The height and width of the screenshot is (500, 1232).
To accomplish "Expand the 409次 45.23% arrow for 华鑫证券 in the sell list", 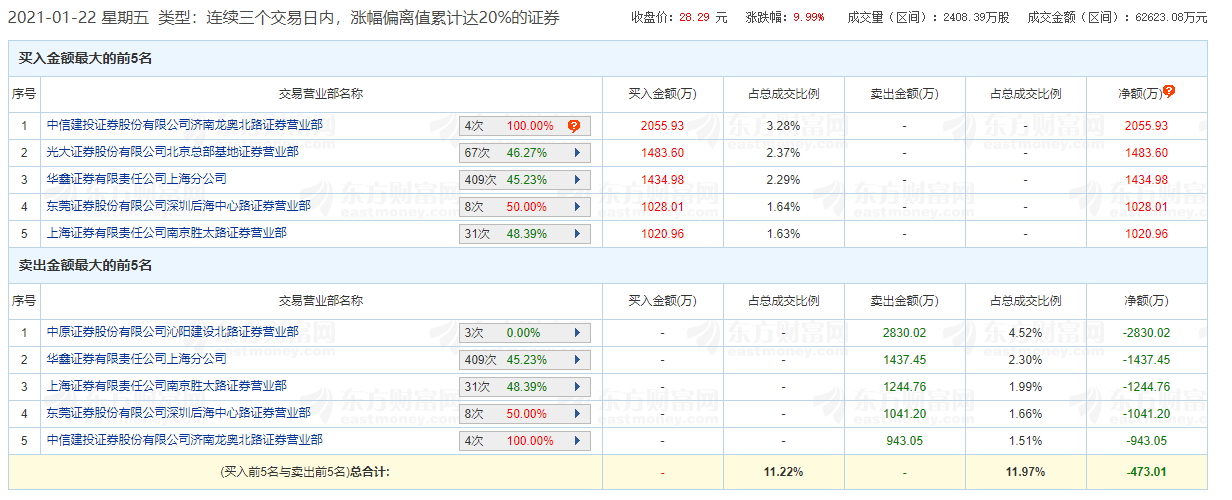I will [577, 360].
